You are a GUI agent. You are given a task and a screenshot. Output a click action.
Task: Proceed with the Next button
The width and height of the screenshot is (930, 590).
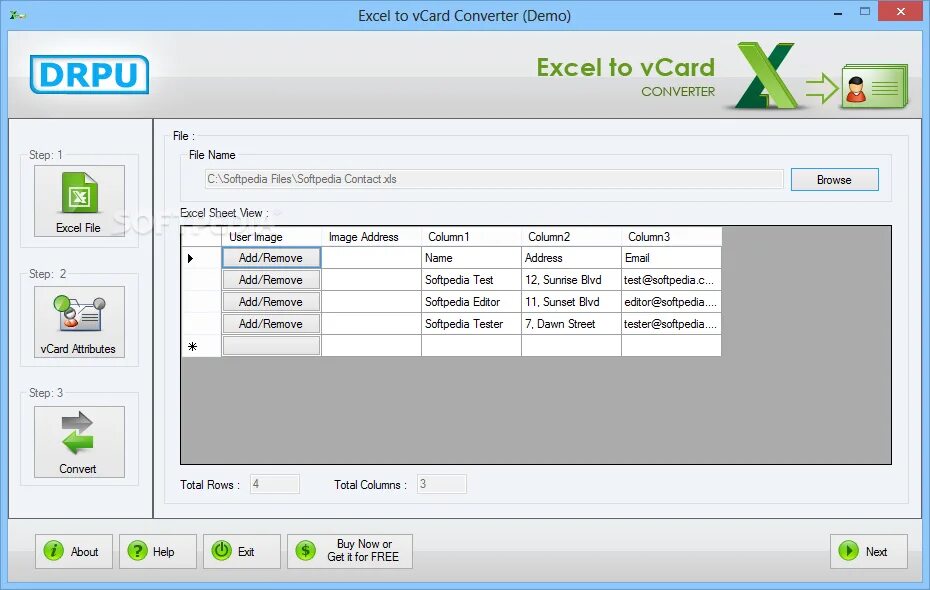[x=868, y=551]
